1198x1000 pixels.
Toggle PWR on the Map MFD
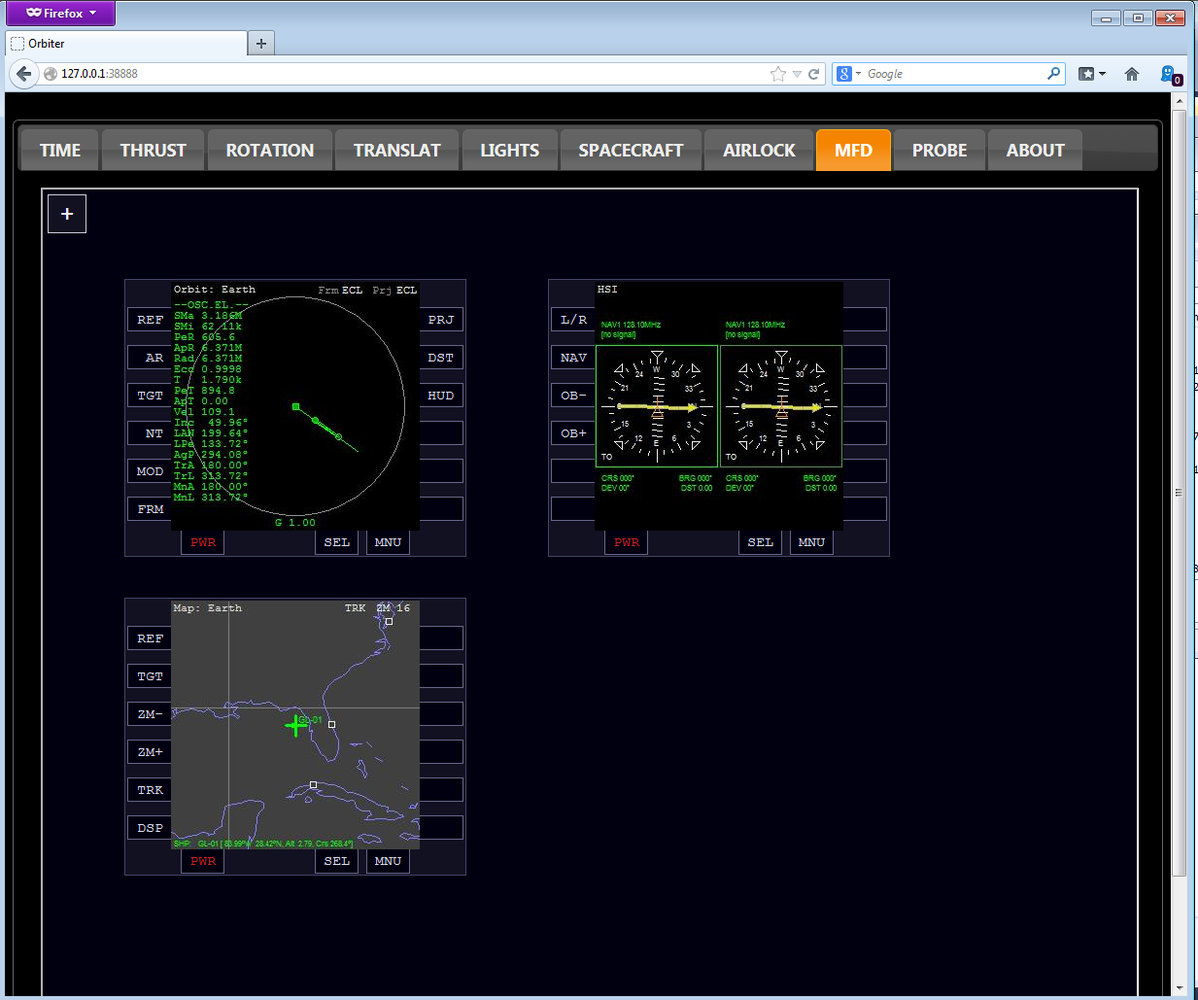pyautogui.click(x=203, y=861)
